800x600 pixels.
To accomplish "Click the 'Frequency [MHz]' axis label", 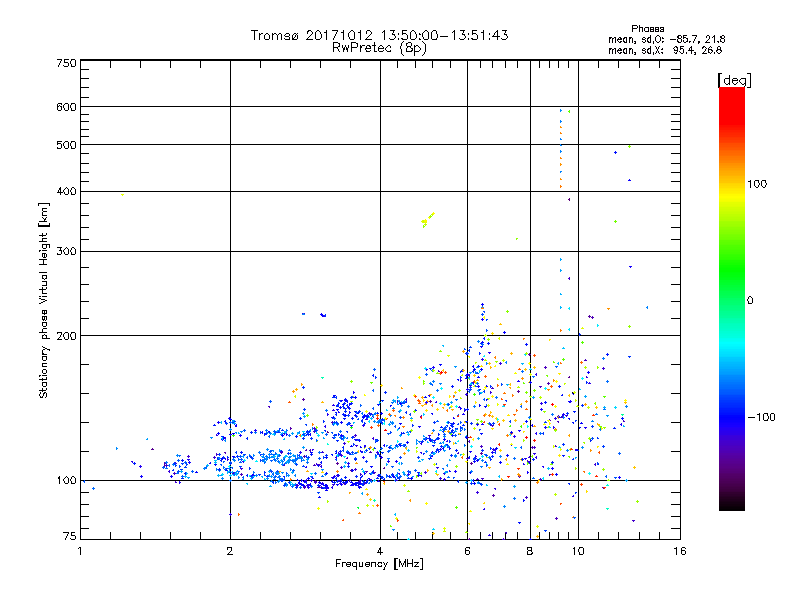I will pyautogui.click(x=379, y=564).
